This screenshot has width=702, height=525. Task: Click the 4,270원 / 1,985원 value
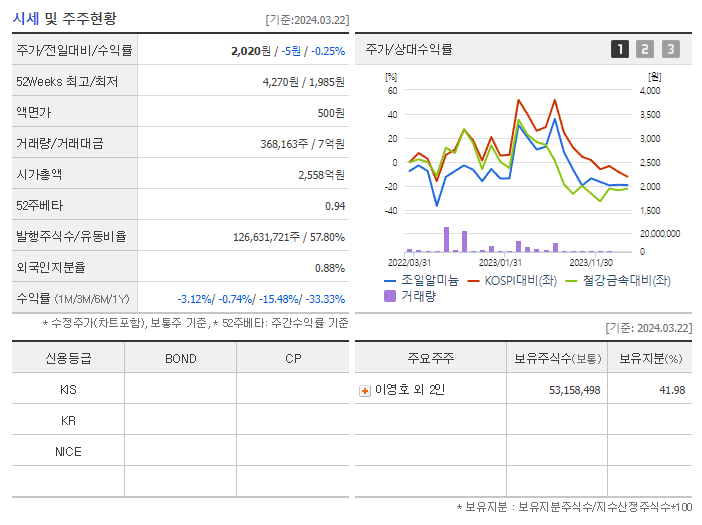pos(304,82)
